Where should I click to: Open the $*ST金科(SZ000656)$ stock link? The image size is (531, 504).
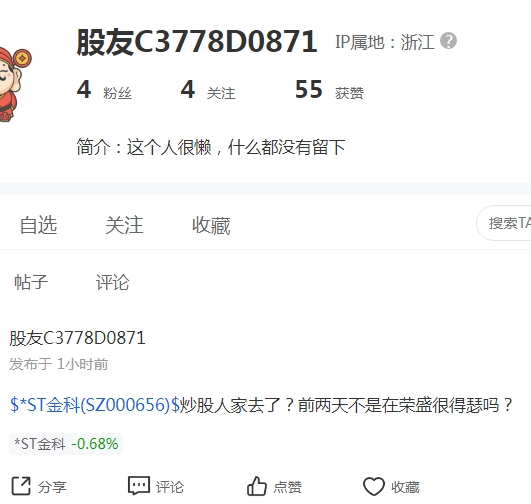tap(95, 405)
